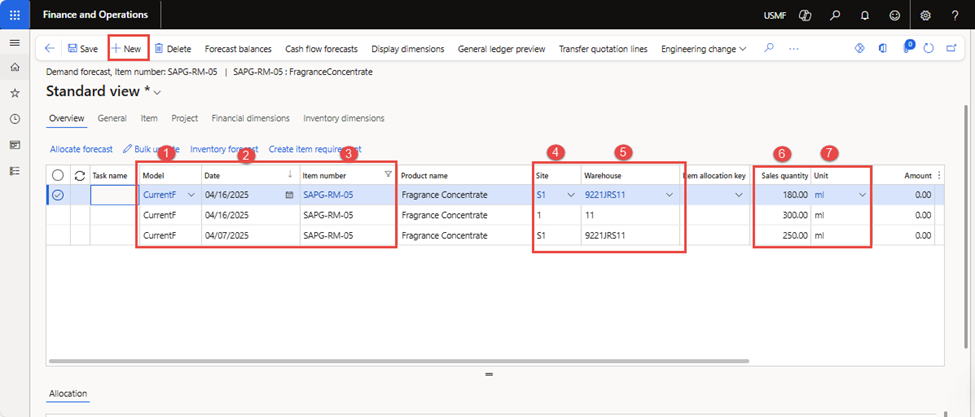Click the Bulk update link
Screen dimensions: 975x417
(x=152, y=149)
